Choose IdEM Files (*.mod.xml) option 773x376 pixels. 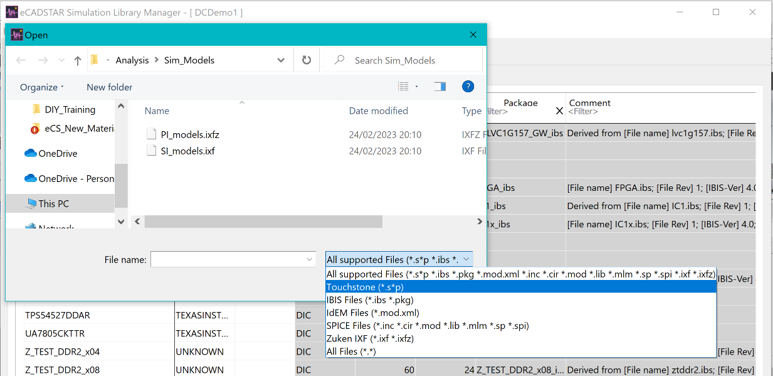(521, 312)
